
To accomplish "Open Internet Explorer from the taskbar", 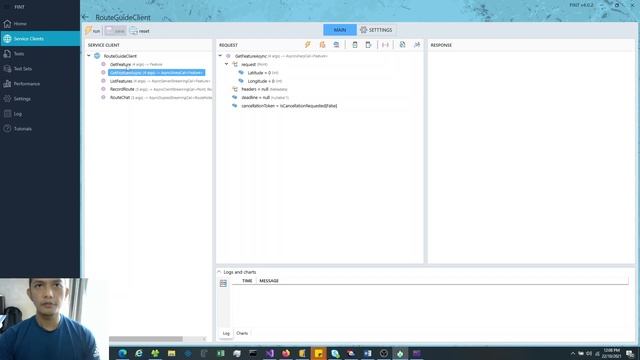I will pyautogui.click(x=139, y=353).
